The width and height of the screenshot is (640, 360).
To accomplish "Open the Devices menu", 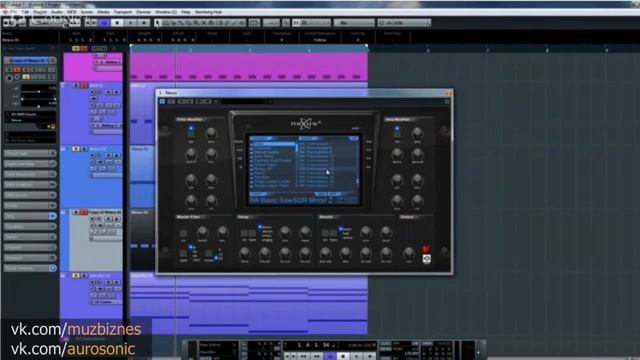I will click(143, 12).
